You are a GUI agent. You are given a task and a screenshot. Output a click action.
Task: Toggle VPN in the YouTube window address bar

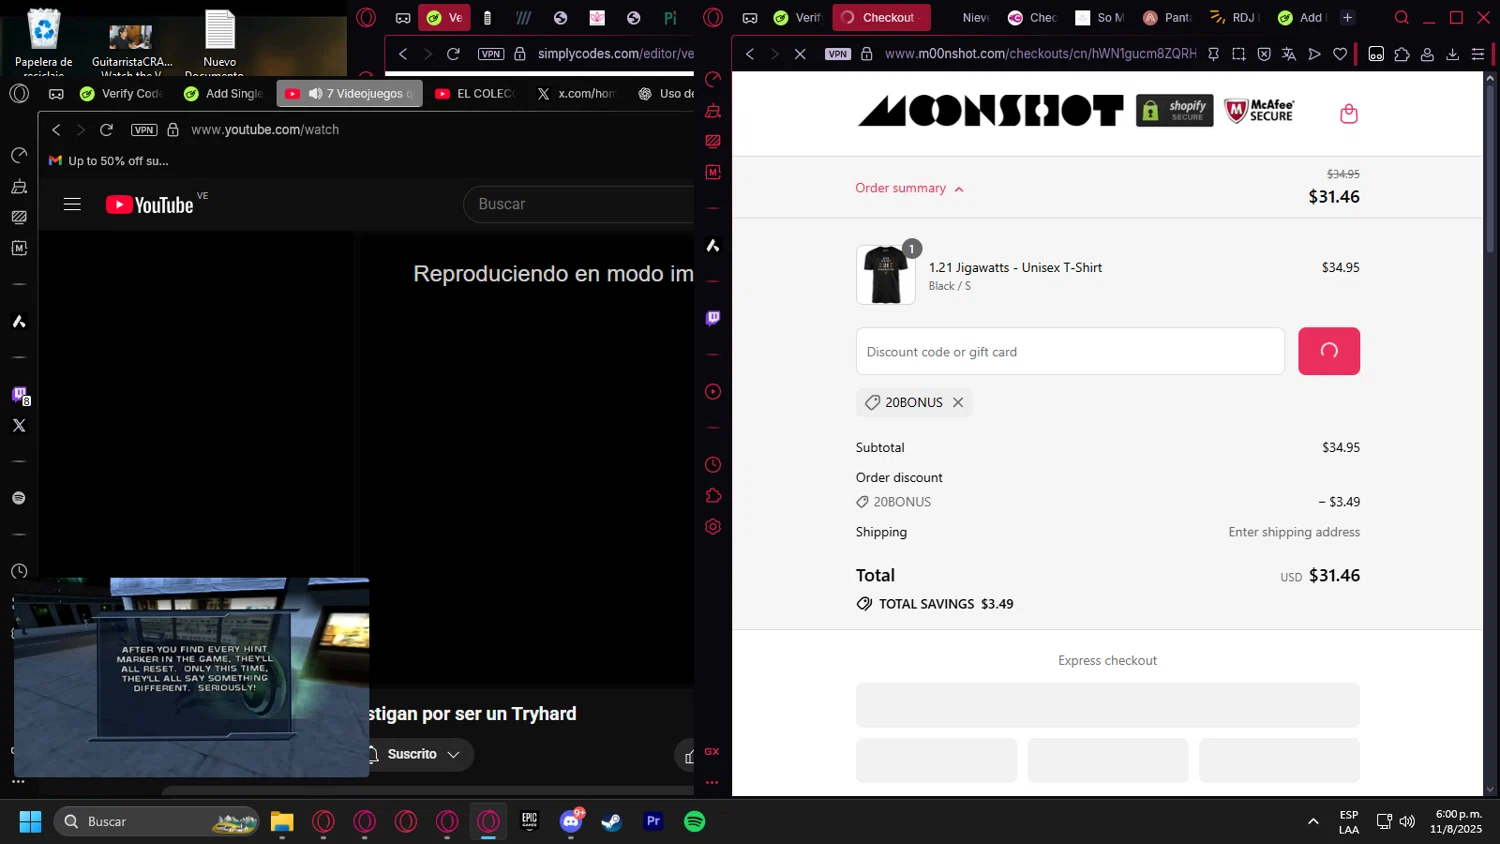click(144, 130)
